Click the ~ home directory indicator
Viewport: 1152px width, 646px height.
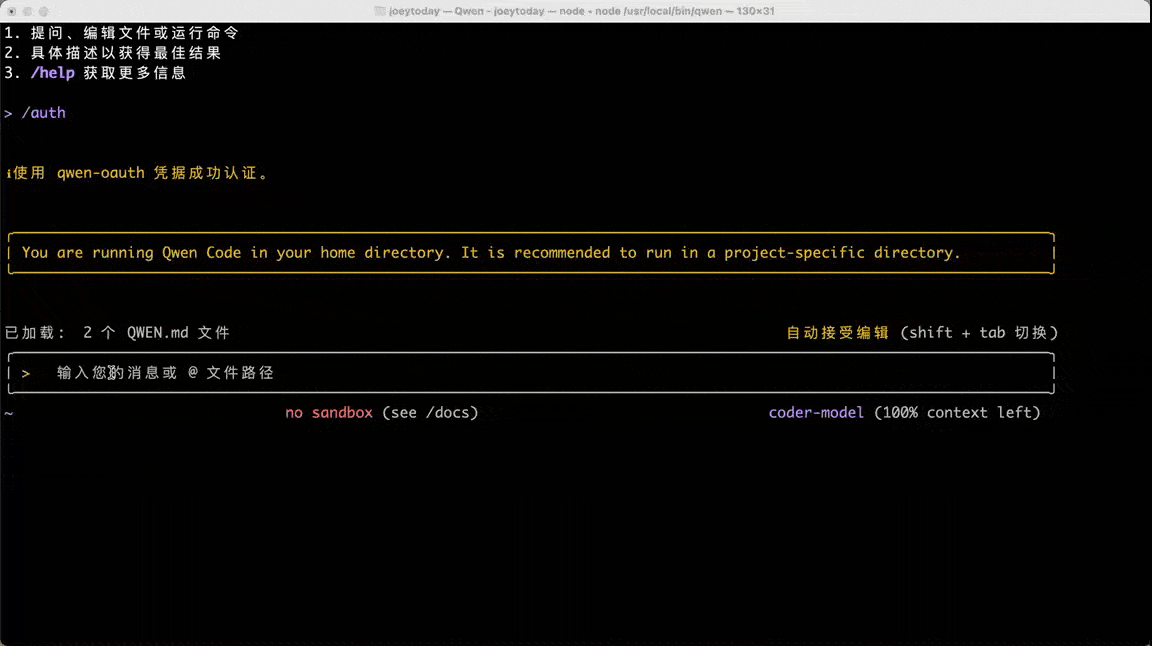8,413
